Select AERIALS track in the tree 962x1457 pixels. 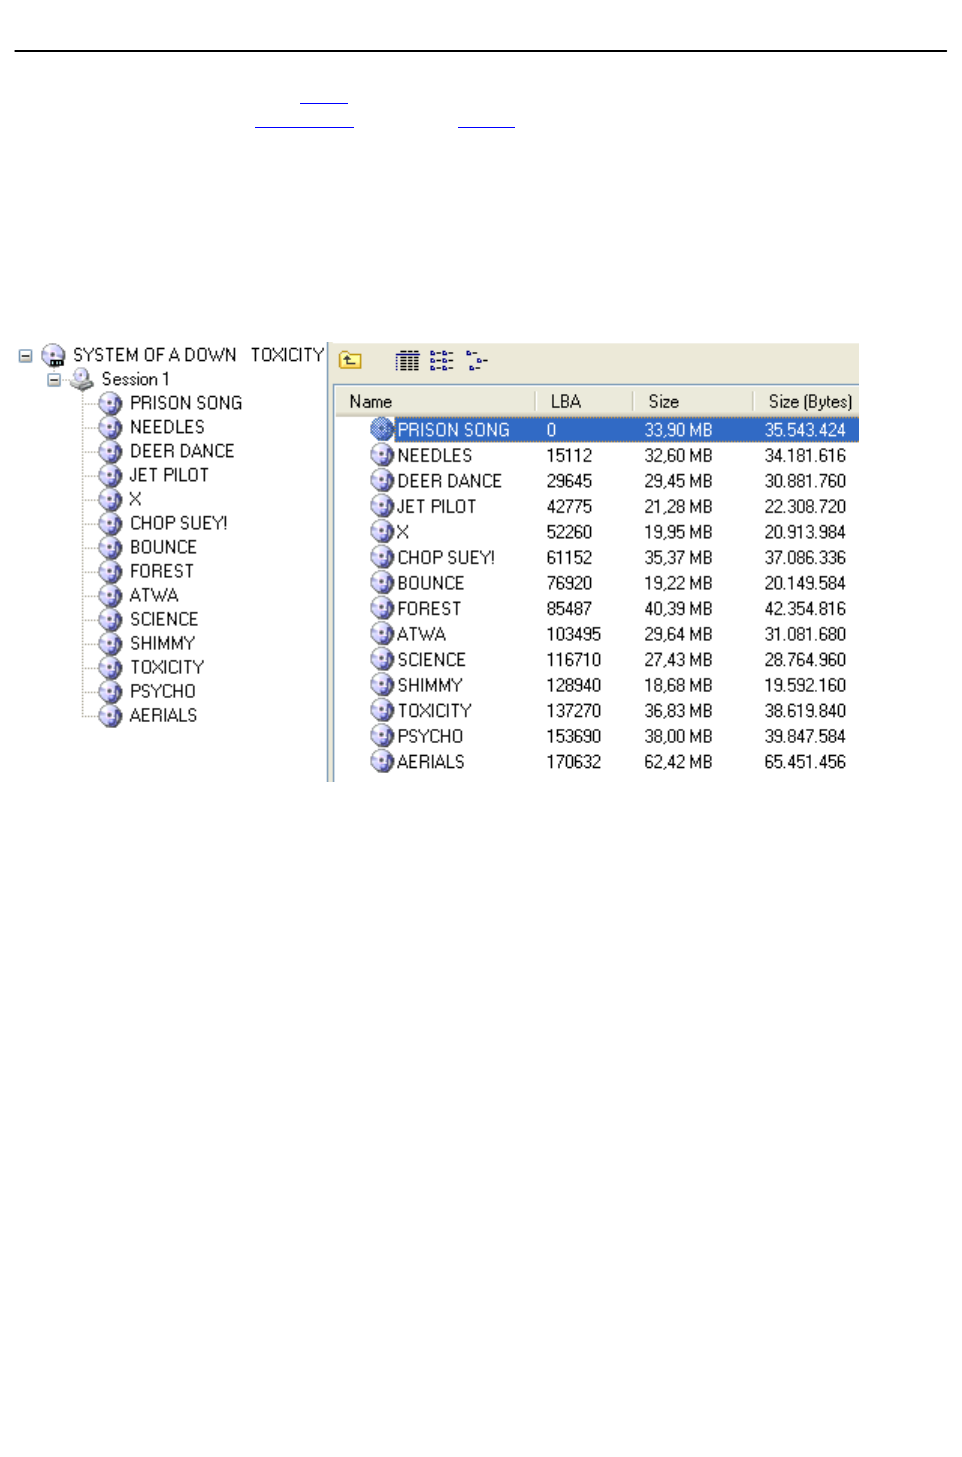[x=163, y=715]
